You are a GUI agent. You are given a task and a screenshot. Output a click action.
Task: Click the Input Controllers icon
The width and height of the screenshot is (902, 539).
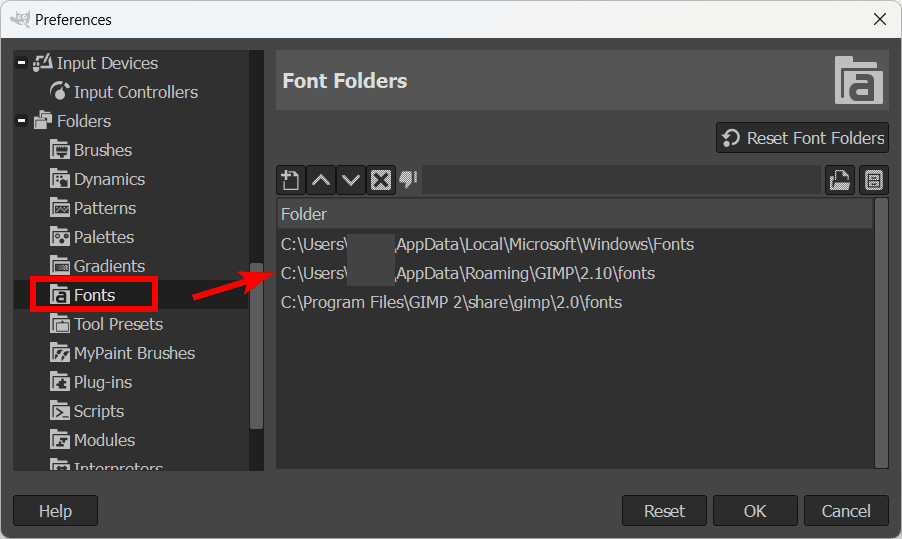click(x=60, y=92)
